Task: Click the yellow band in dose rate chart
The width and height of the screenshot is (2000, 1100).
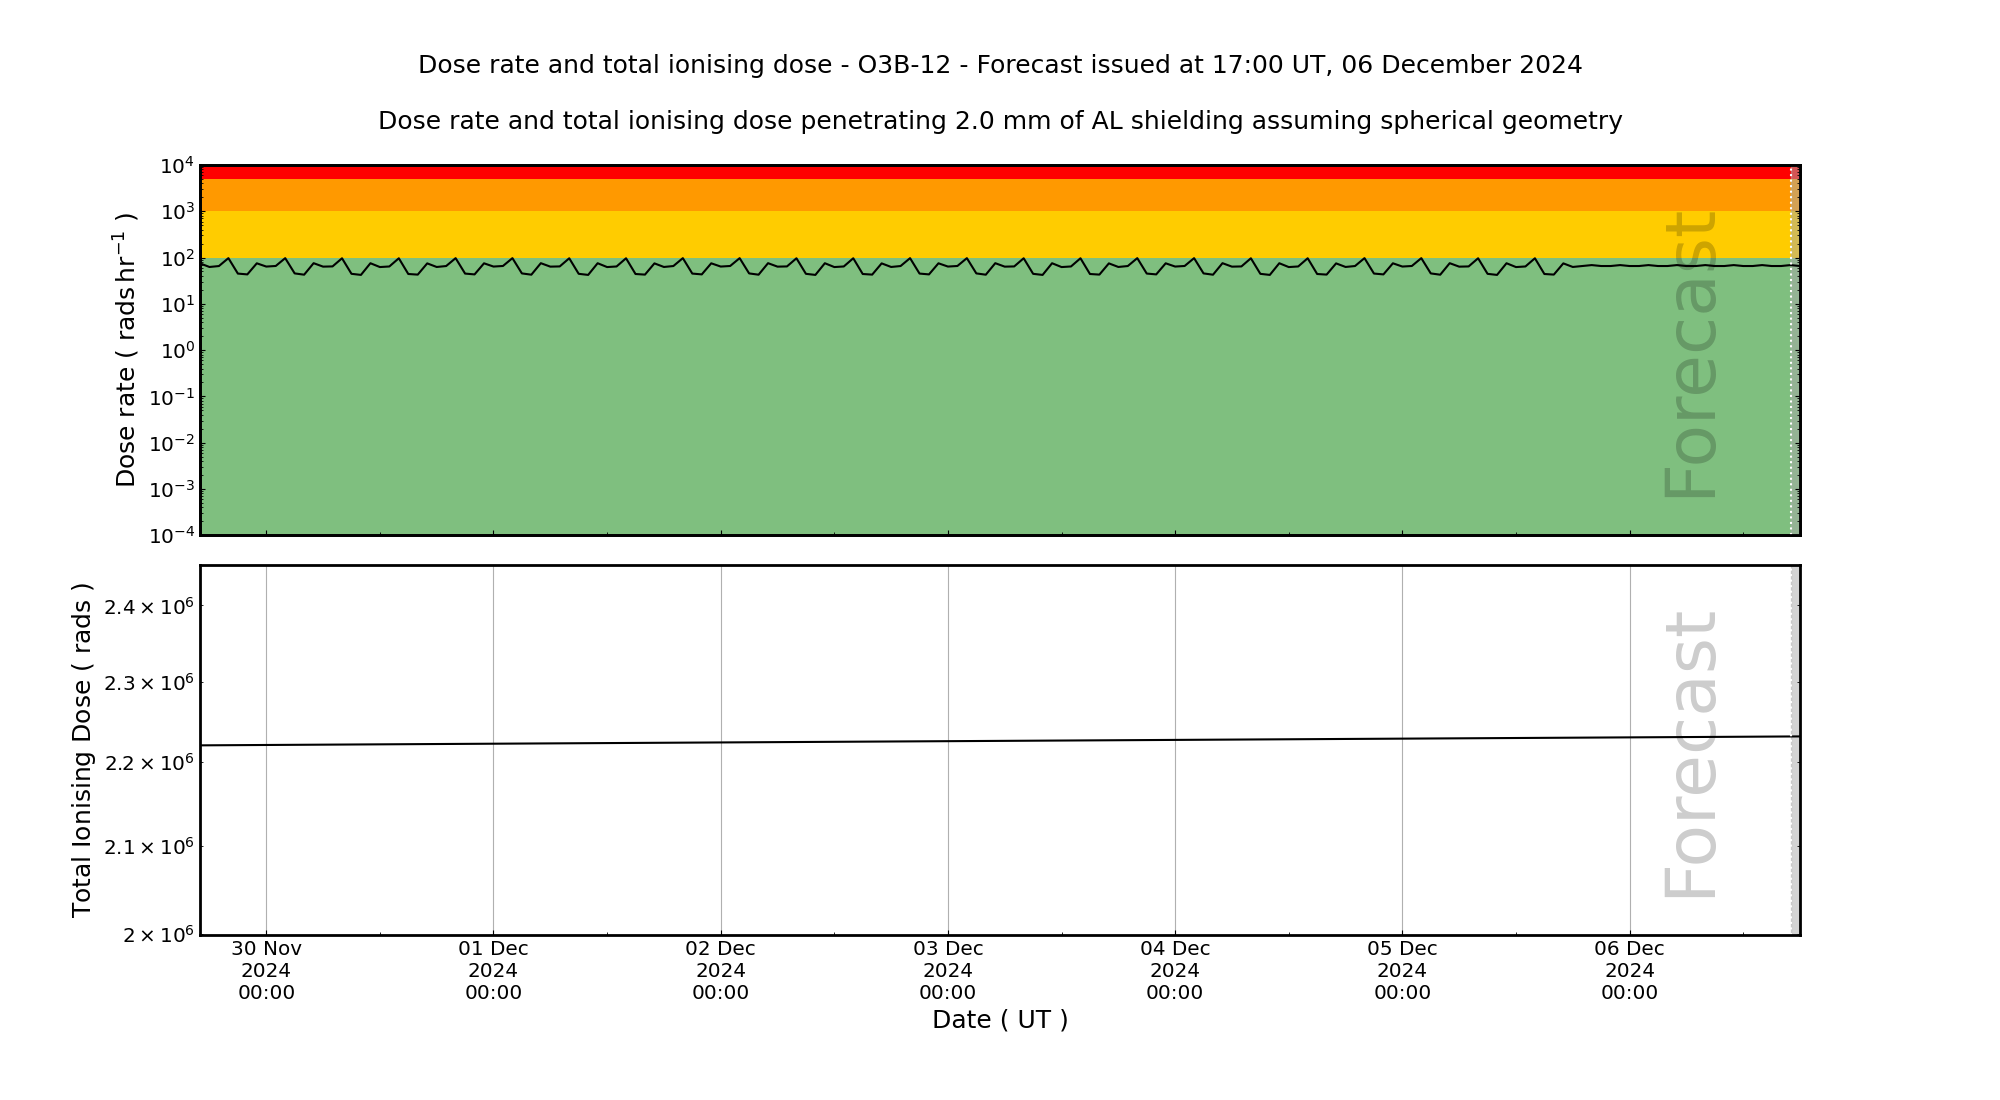Action: pyautogui.click(x=1000, y=234)
